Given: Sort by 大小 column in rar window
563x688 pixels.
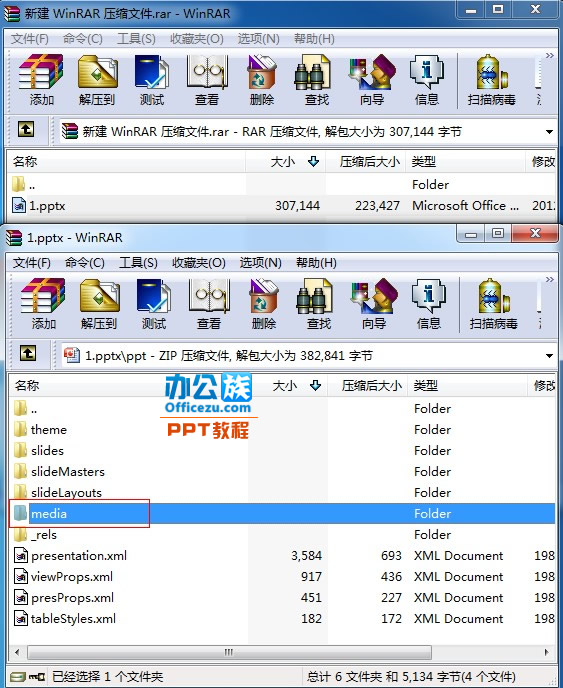Looking at the screenshot, I should pos(285,161).
